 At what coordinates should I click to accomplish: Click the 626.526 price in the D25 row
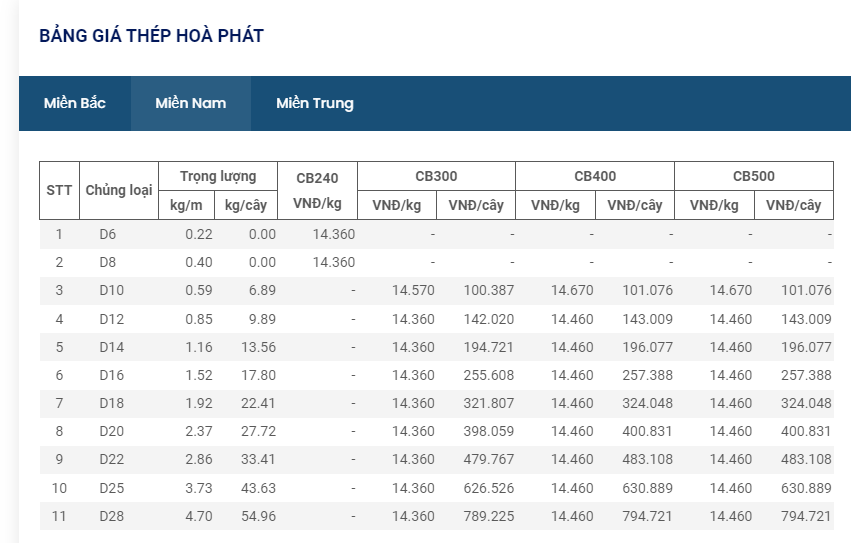point(488,488)
